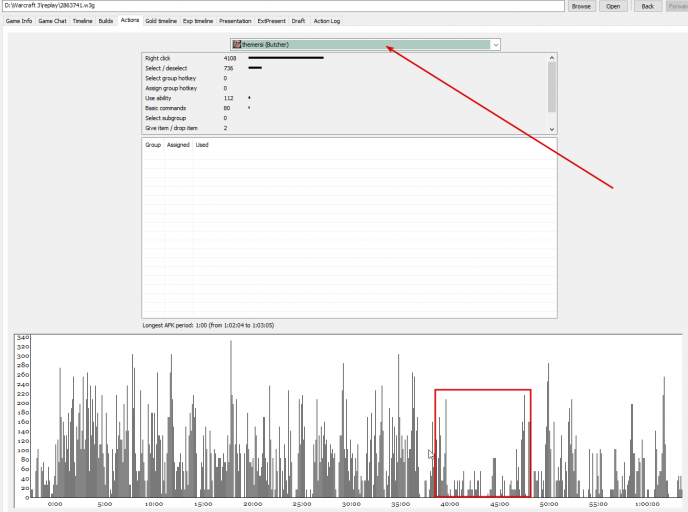688x512 pixels.
Task: Click the Group column header
Action: [x=153, y=145]
